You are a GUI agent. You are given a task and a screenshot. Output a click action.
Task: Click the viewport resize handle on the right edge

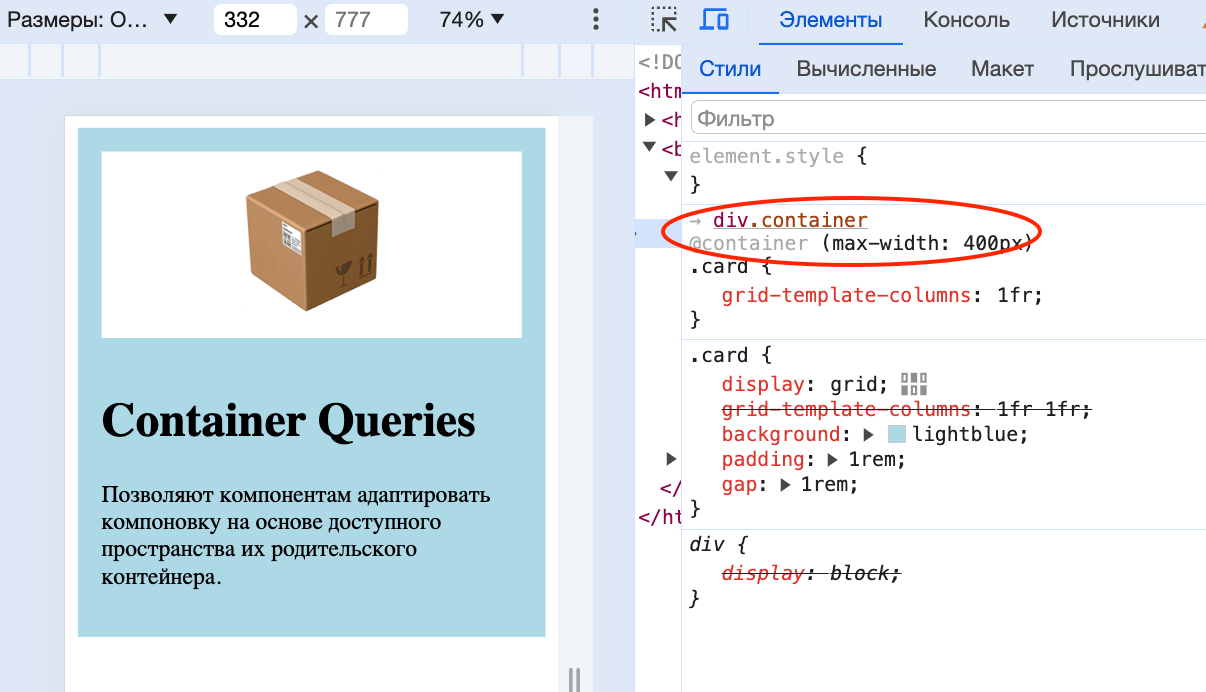coord(575,678)
